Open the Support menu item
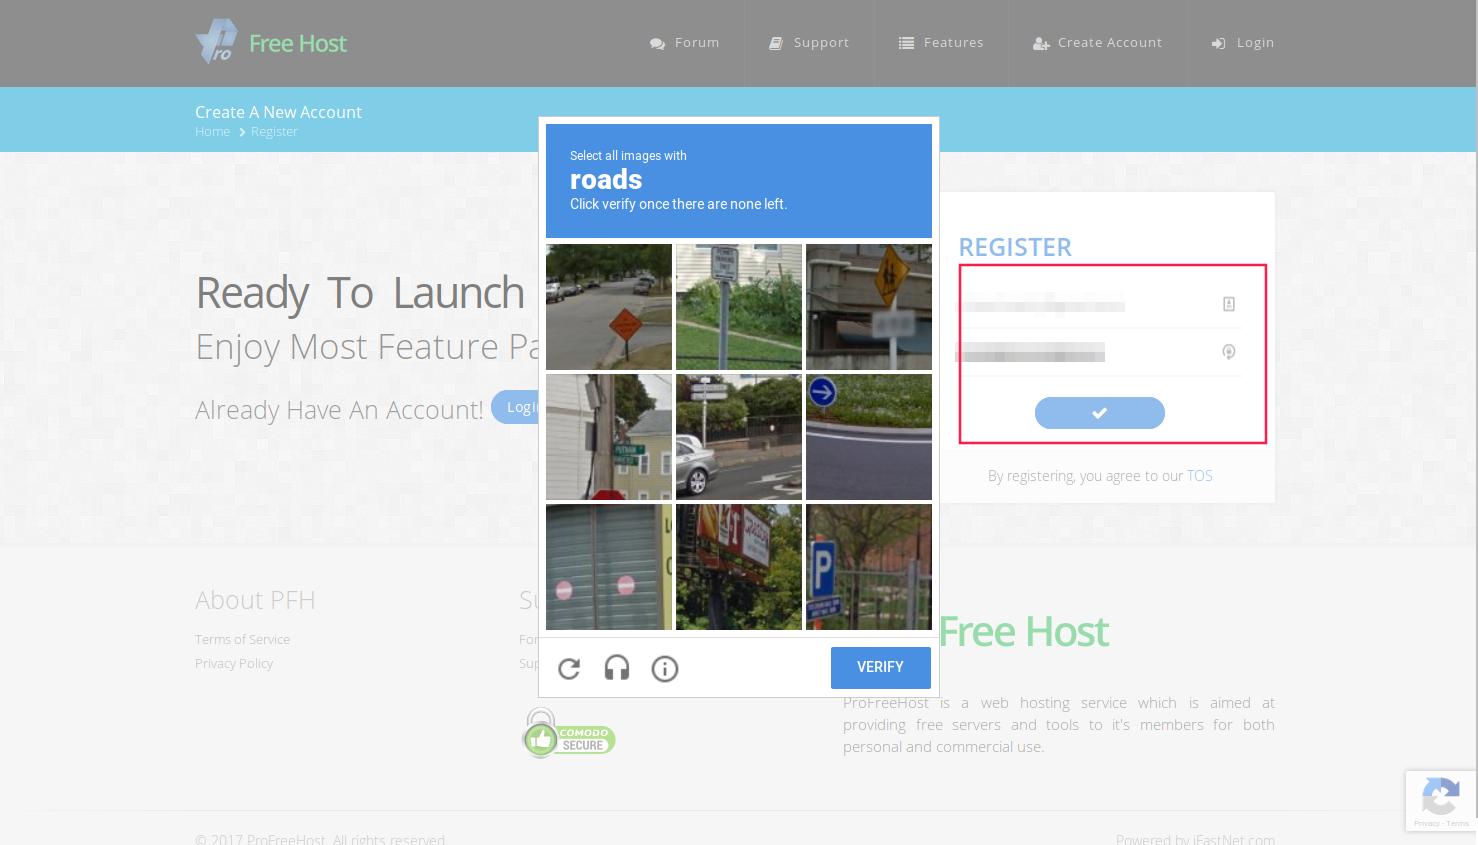This screenshot has width=1478, height=845. coord(809,43)
